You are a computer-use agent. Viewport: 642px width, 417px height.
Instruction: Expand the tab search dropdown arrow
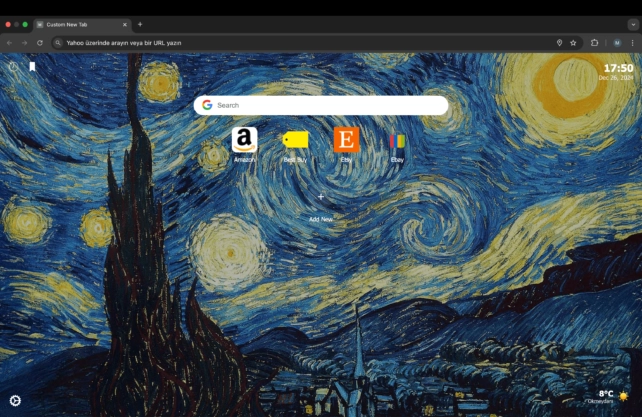click(x=633, y=25)
